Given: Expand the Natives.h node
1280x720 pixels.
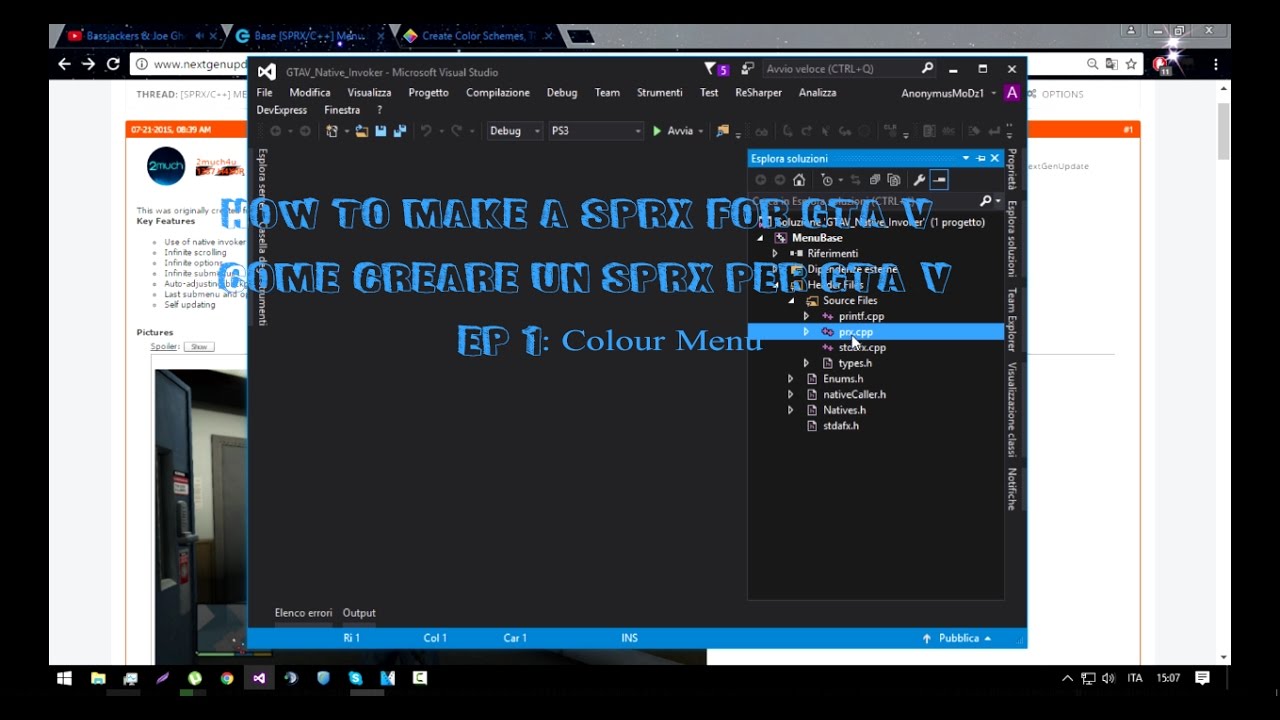Looking at the screenshot, I should click(x=791, y=410).
